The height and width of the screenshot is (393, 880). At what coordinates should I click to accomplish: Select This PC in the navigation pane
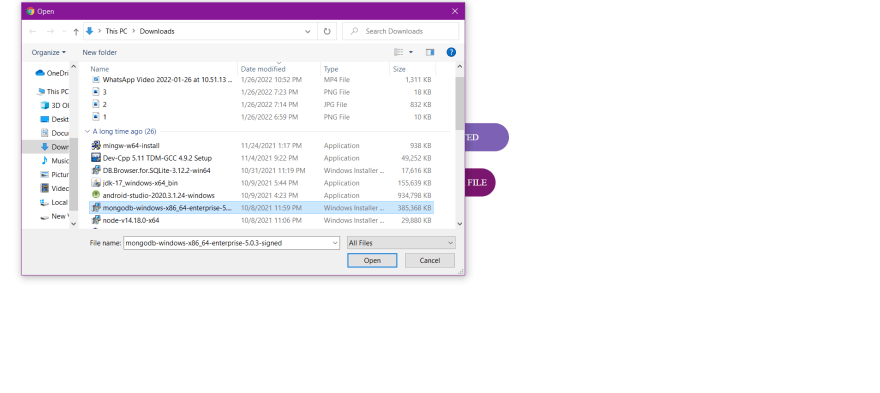tap(52, 92)
